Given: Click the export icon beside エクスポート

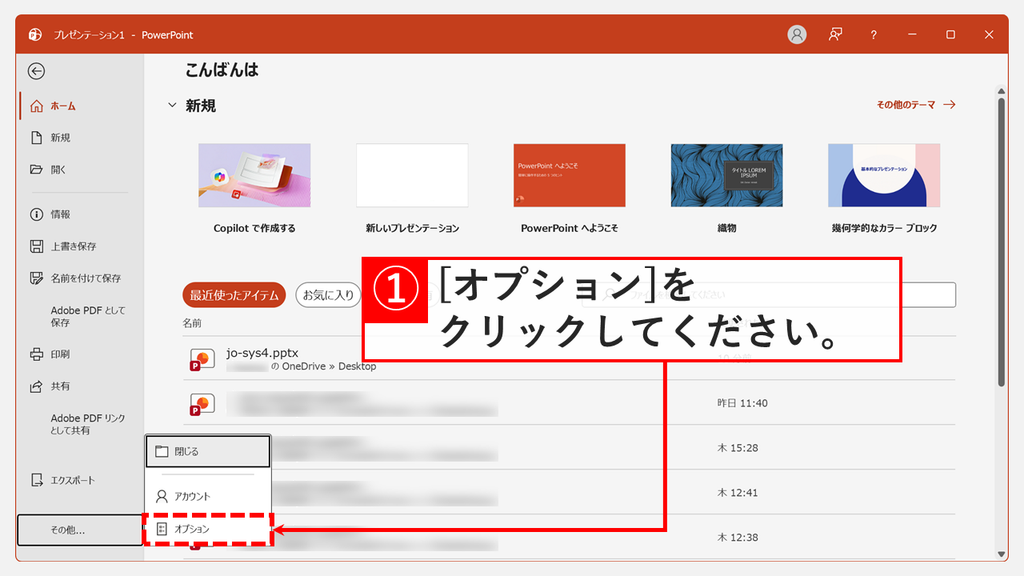Looking at the screenshot, I should 37,480.
